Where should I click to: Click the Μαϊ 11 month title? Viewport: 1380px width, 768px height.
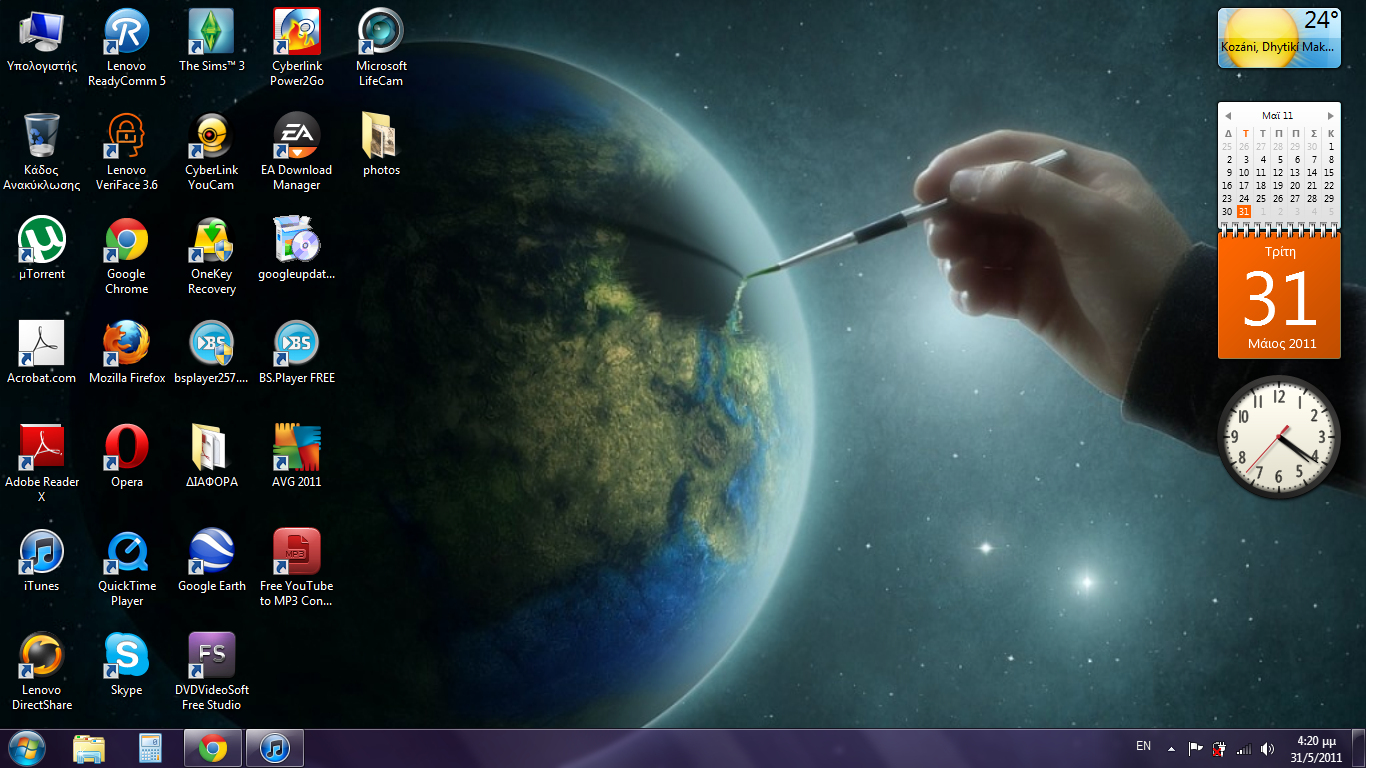1278,116
